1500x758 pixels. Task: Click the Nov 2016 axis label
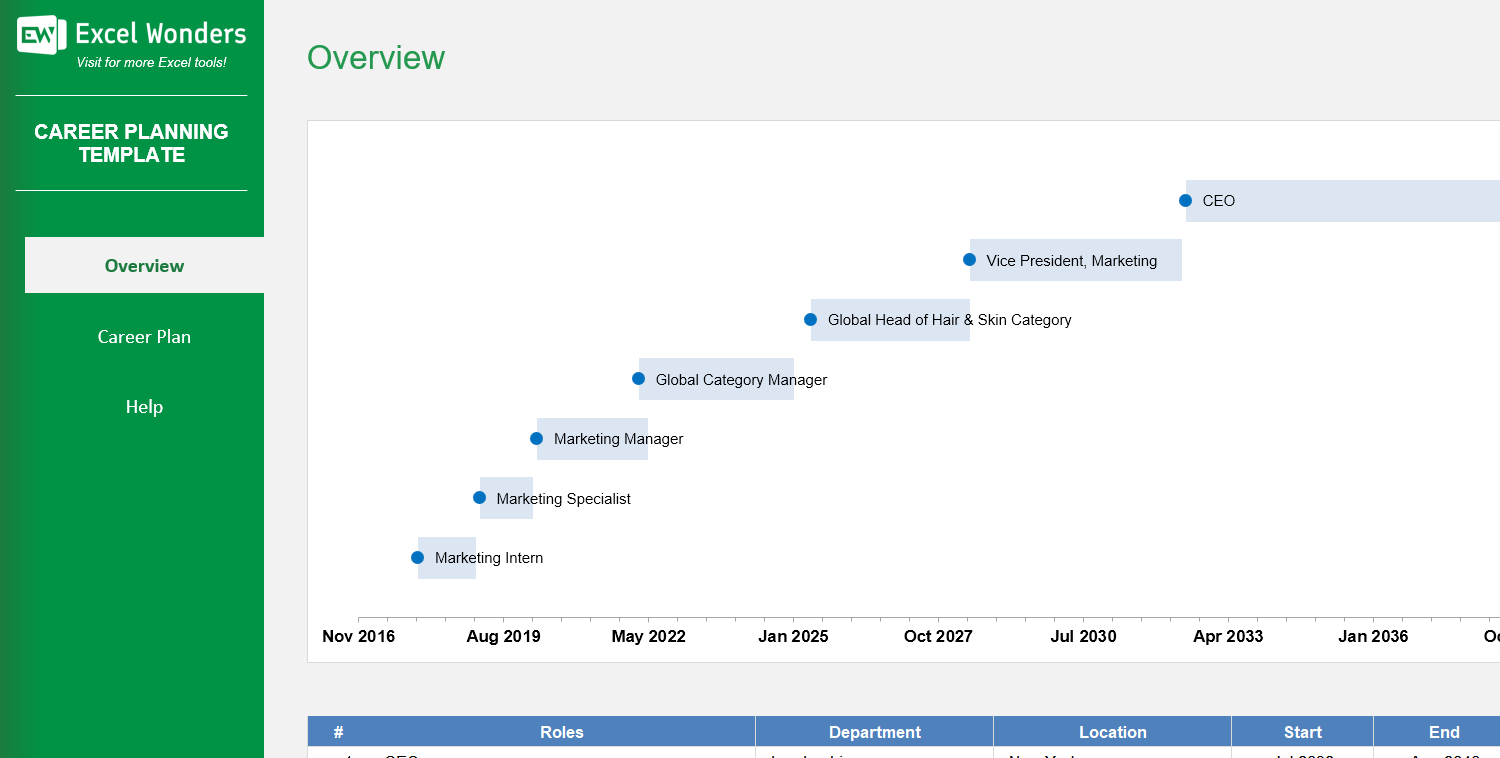359,636
